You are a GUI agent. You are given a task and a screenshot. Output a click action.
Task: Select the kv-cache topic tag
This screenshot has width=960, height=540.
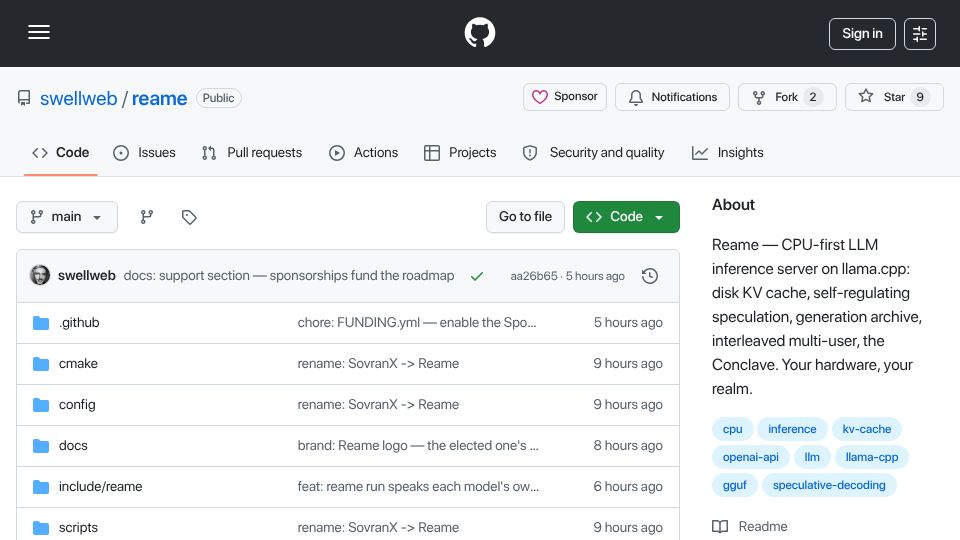pyautogui.click(x=866, y=429)
